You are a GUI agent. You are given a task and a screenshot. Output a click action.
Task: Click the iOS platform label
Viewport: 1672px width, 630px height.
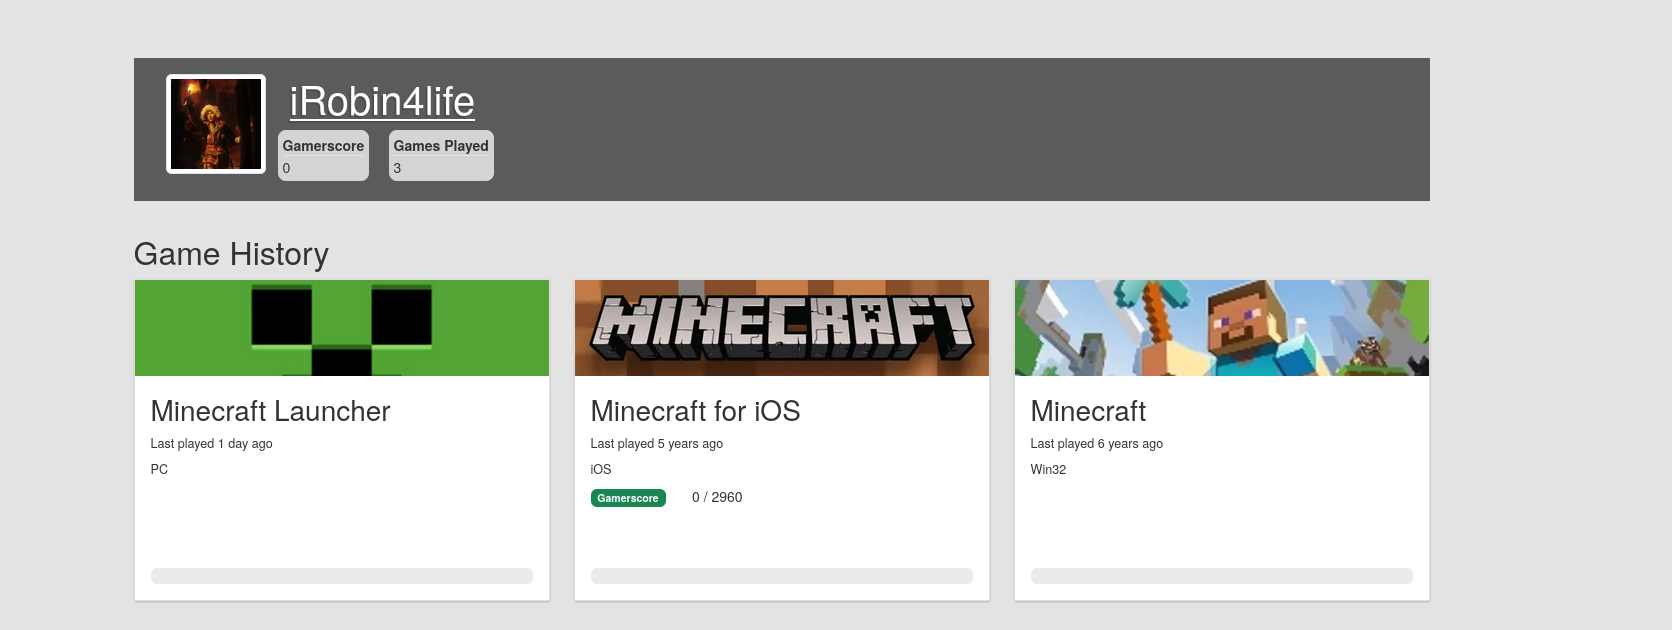[x=601, y=469]
